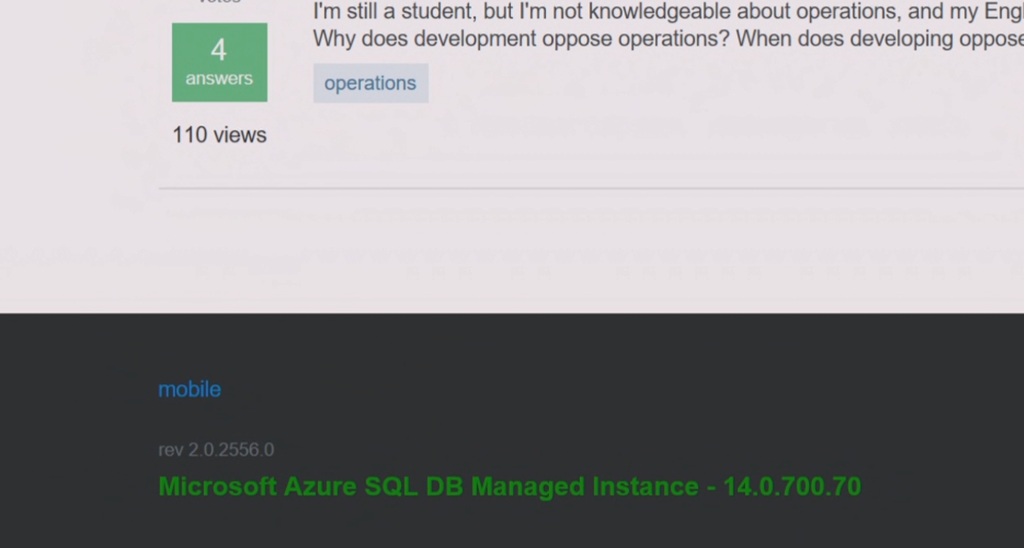
Task: Click the 14.0.700.70 version number
Action: coord(792,487)
